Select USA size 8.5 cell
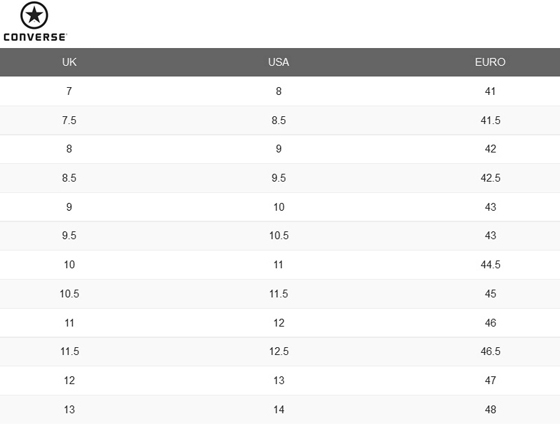Screen dimensions: 560x425 point(279,120)
